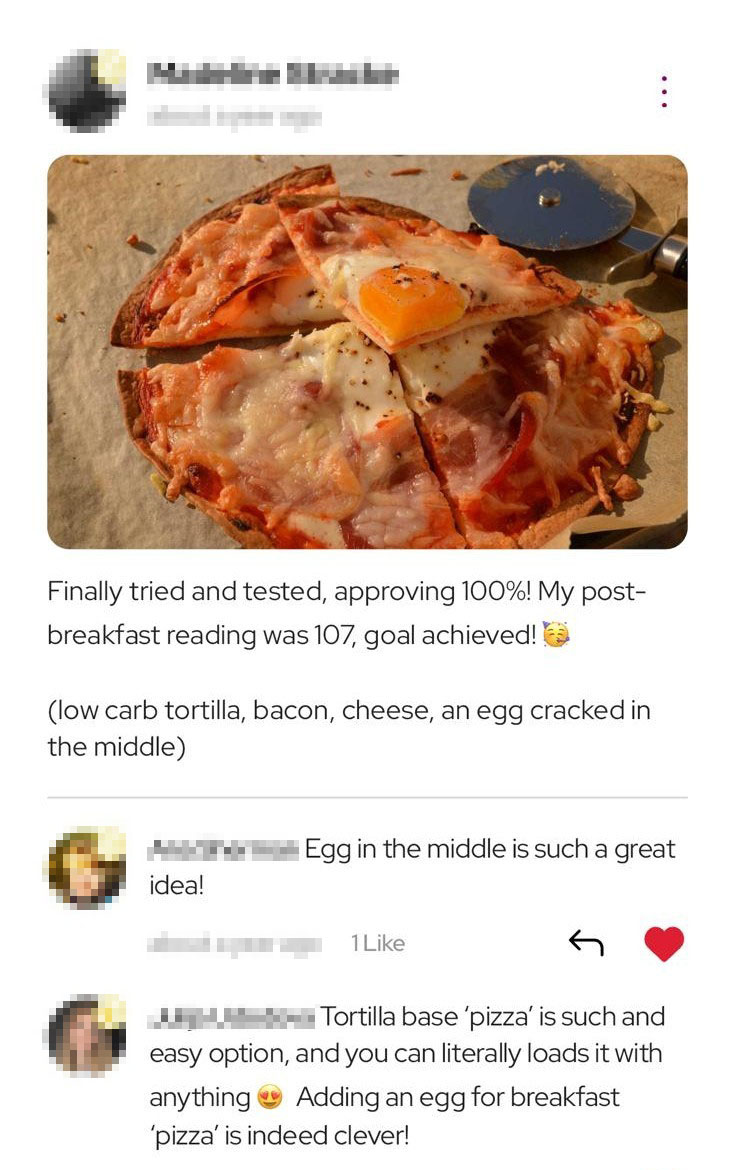Open the three-dot post options menu
Image resolution: width=735 pixels, height=1170 pixels.
point(664,91)
